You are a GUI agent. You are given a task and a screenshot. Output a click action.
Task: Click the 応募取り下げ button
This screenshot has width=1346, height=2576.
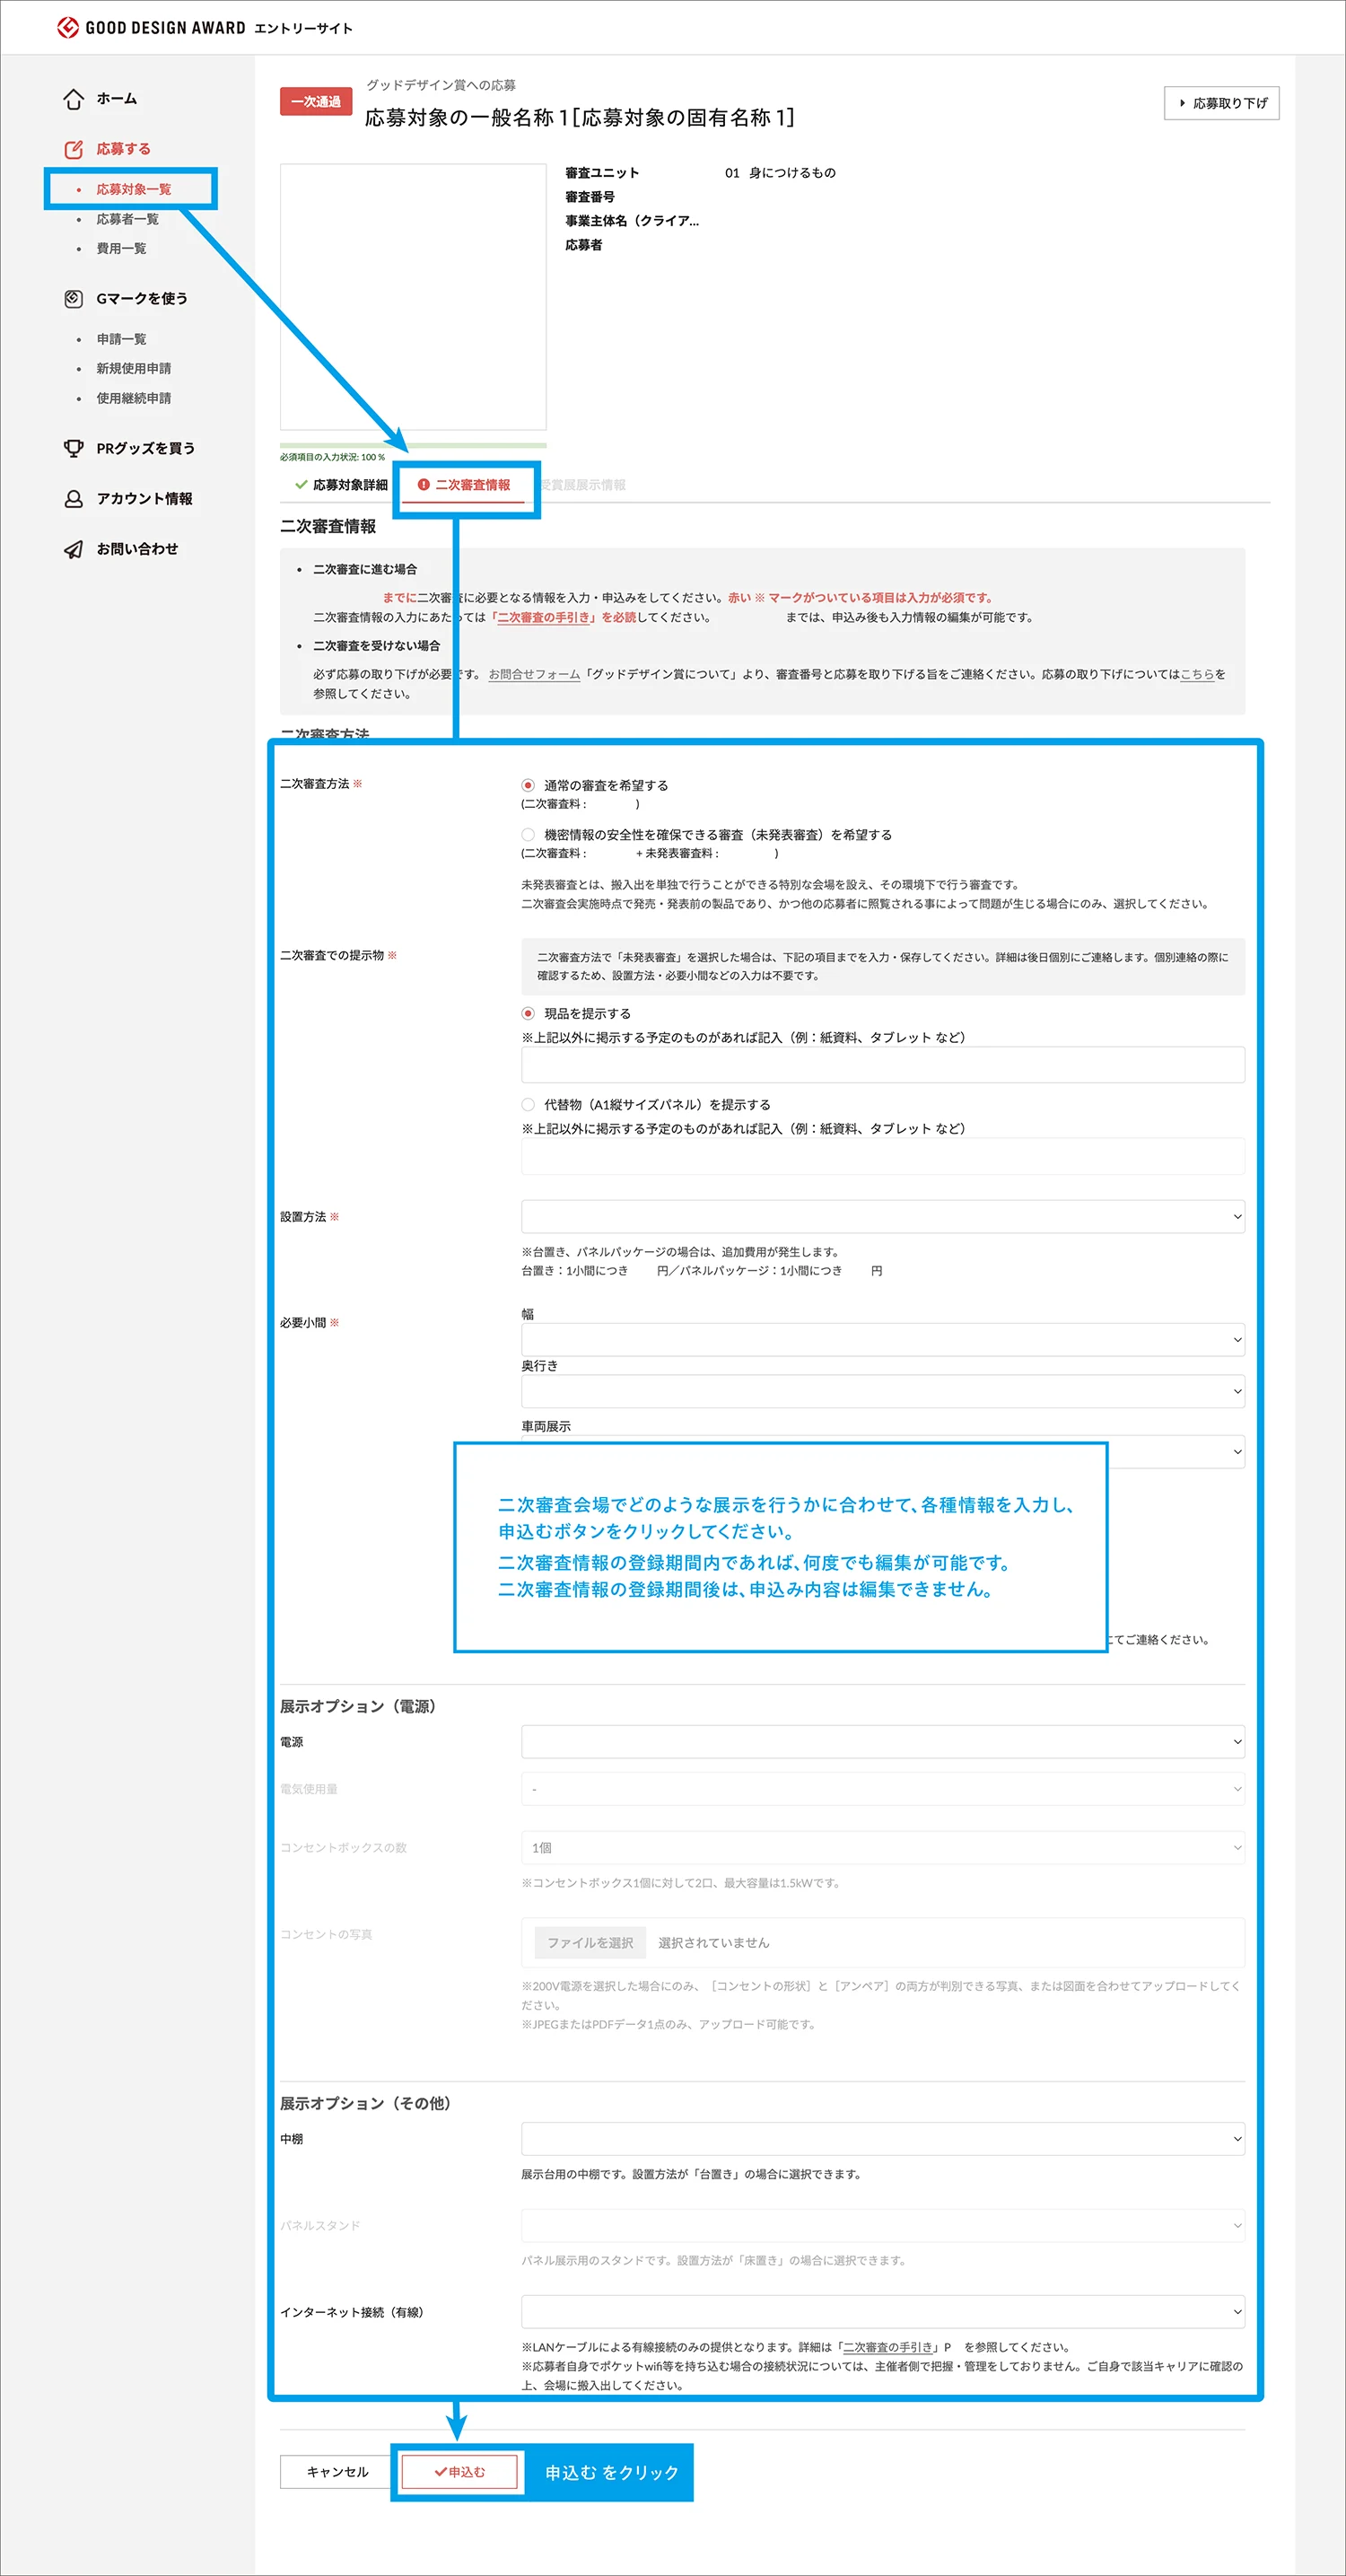(x=1221, y=103)
